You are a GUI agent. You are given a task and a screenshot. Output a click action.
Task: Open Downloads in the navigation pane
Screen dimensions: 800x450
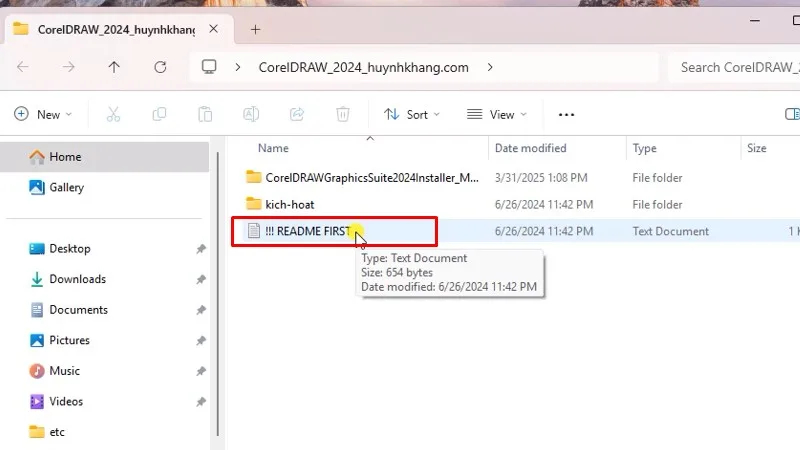(x=77, y=279)
